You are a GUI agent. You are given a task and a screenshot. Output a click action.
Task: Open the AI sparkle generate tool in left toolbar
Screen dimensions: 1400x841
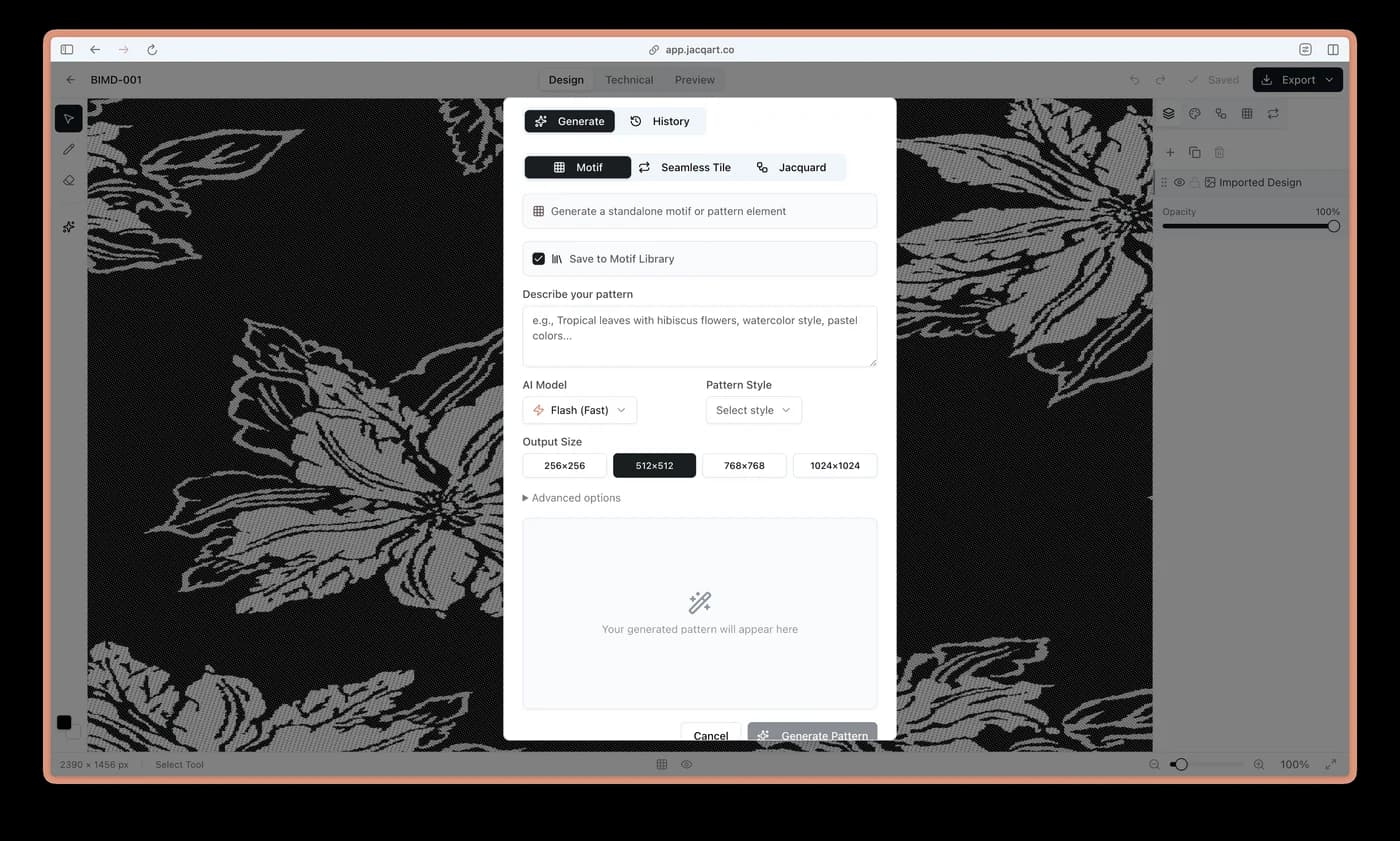[x=68, y=227]
